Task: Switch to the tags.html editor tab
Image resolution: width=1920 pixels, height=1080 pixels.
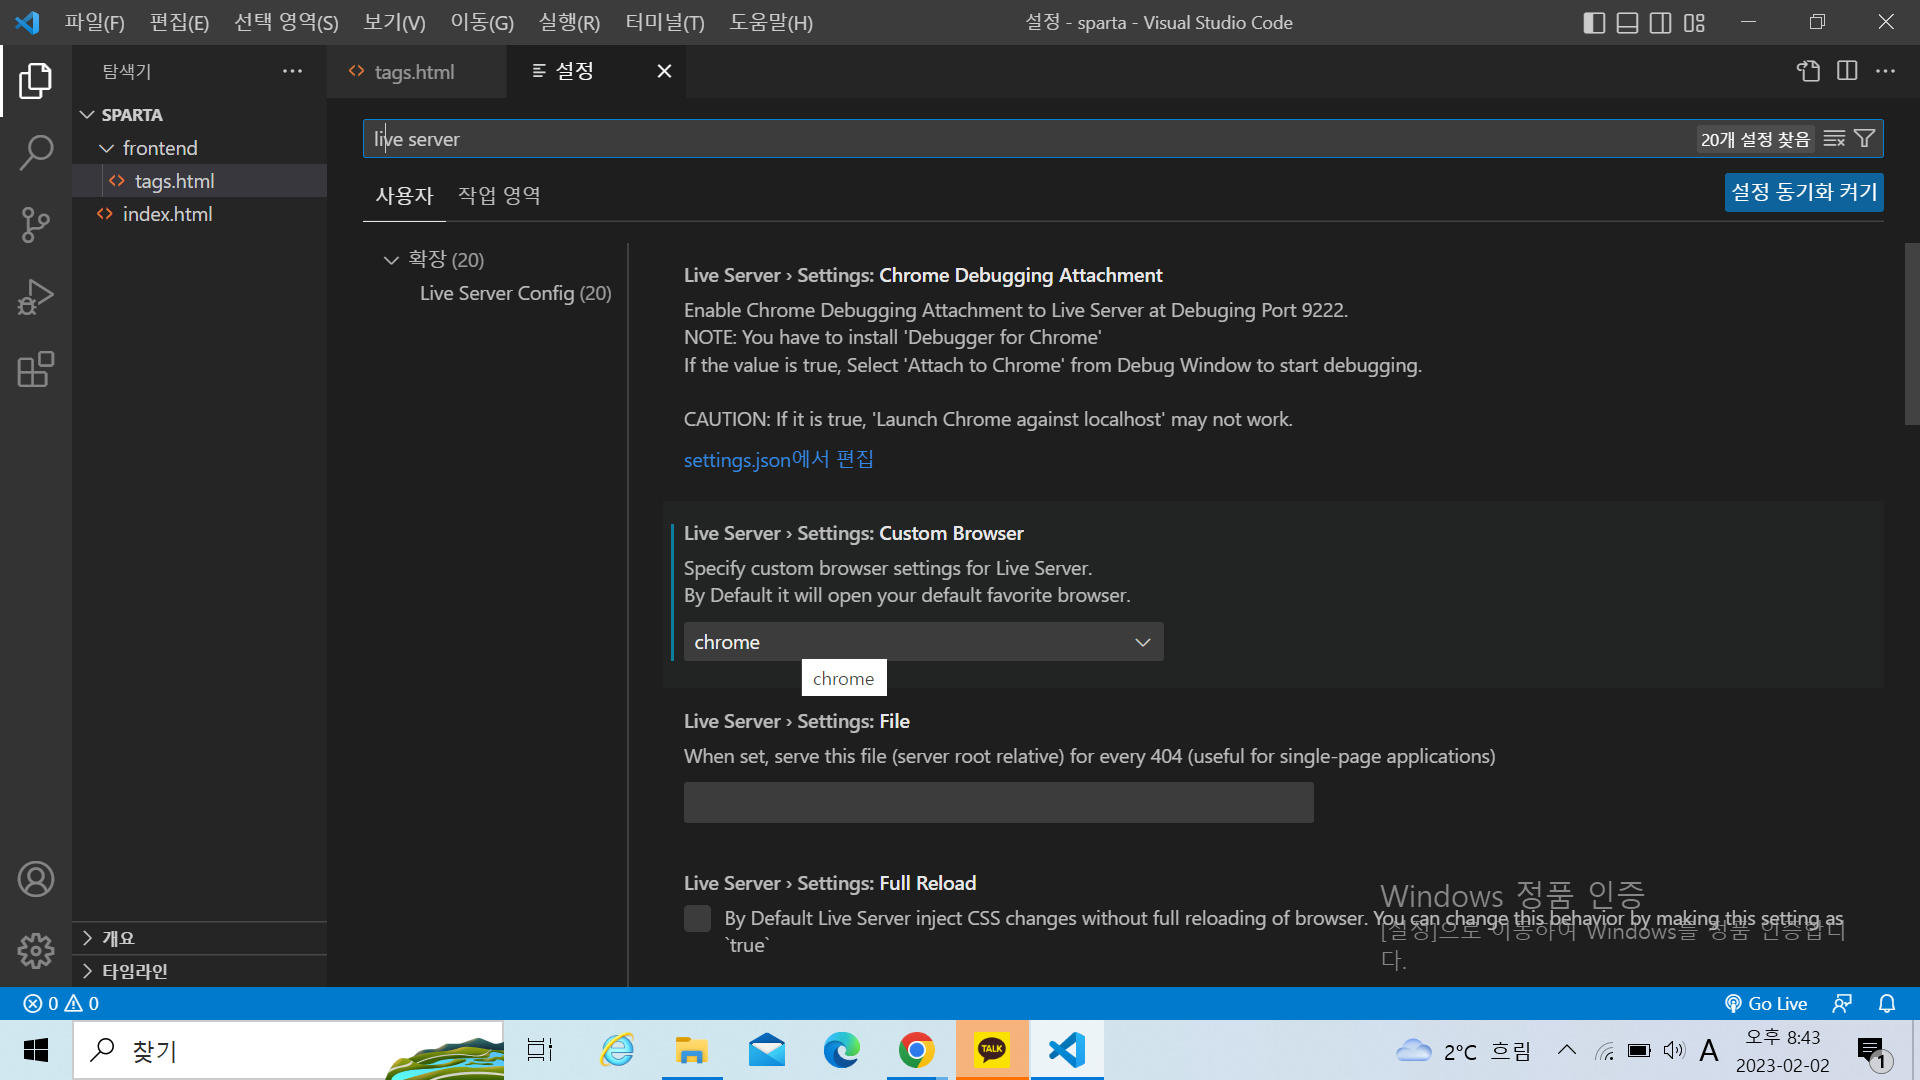Action: 414,71
